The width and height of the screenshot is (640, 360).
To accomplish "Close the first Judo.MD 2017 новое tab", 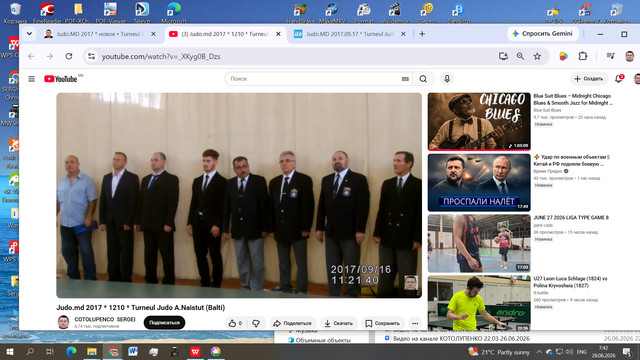I will [x=153, y=34].
